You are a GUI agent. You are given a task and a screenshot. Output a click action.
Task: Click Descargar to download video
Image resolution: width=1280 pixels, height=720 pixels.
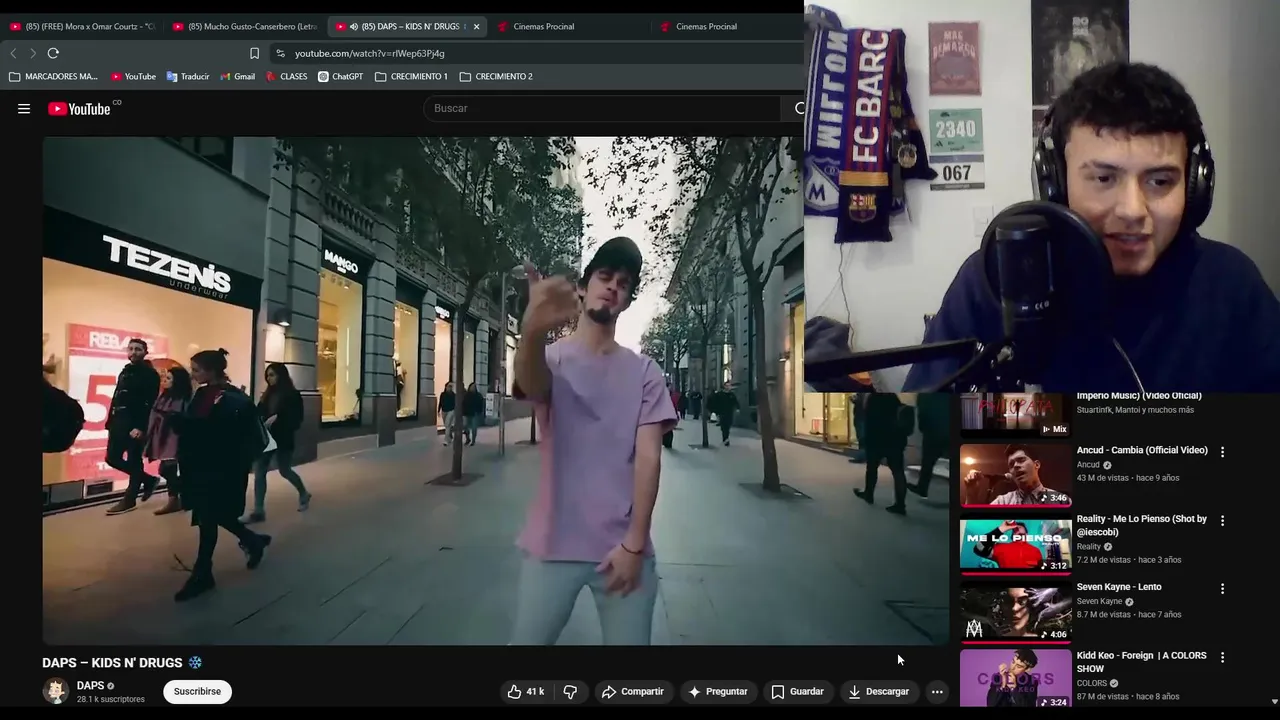tap(879, 691)
